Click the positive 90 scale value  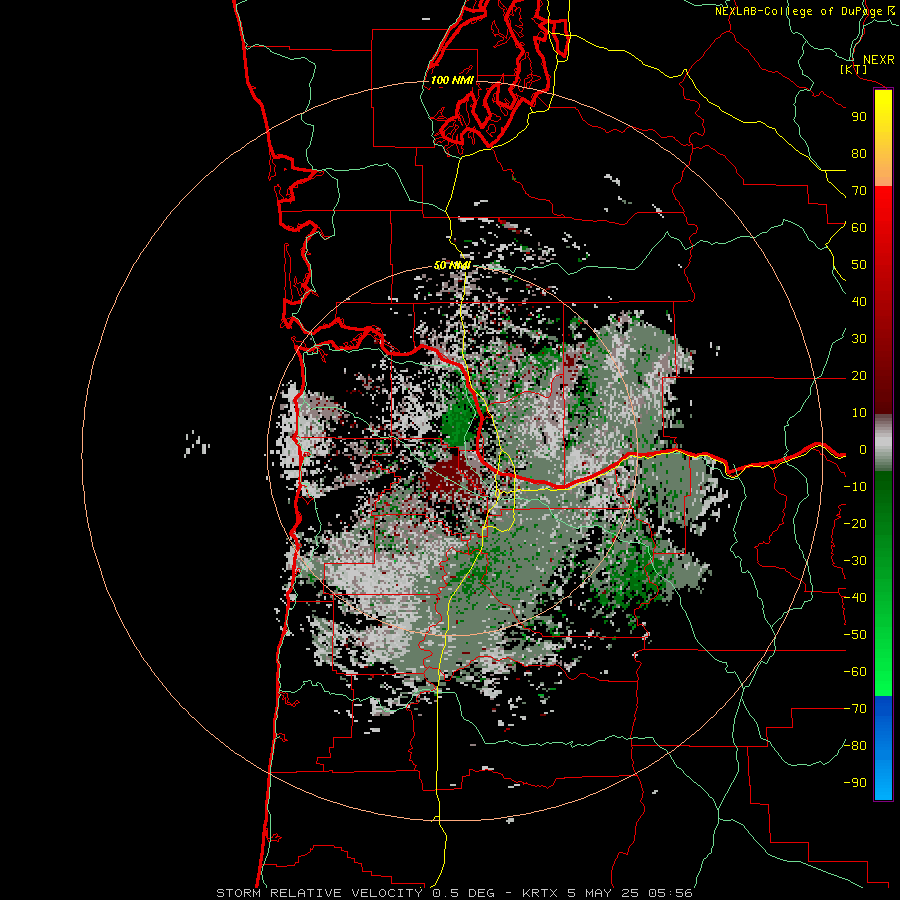(x=859, y=117)
